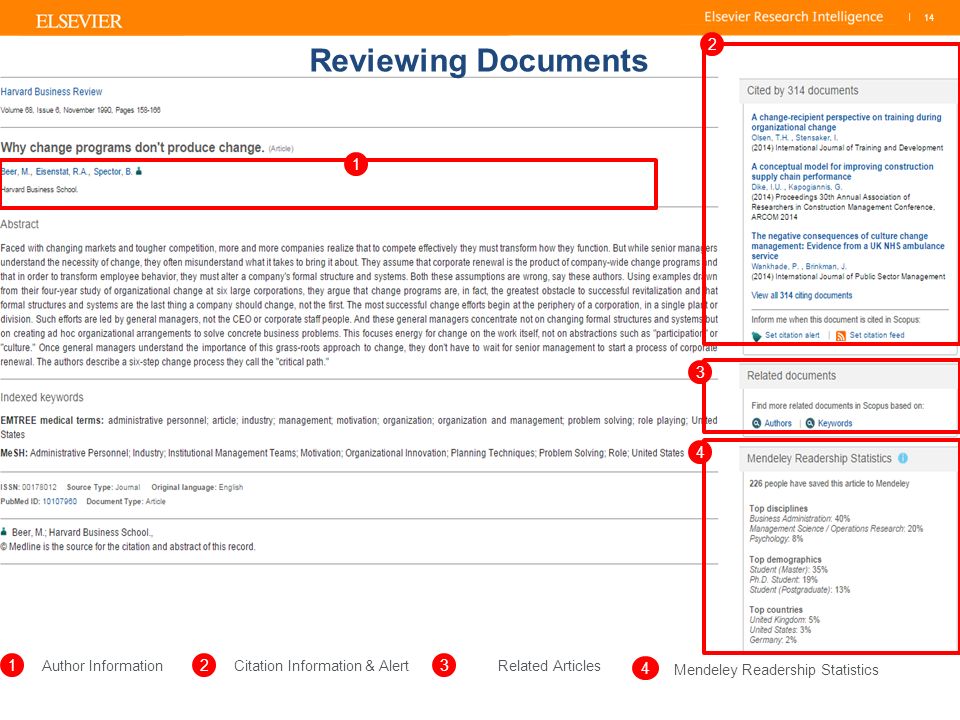This screenshot has width=960, height=720.
Task: Open citing author Brinkman, J. link
Action: pyautogui.click(x=826, y=266)
